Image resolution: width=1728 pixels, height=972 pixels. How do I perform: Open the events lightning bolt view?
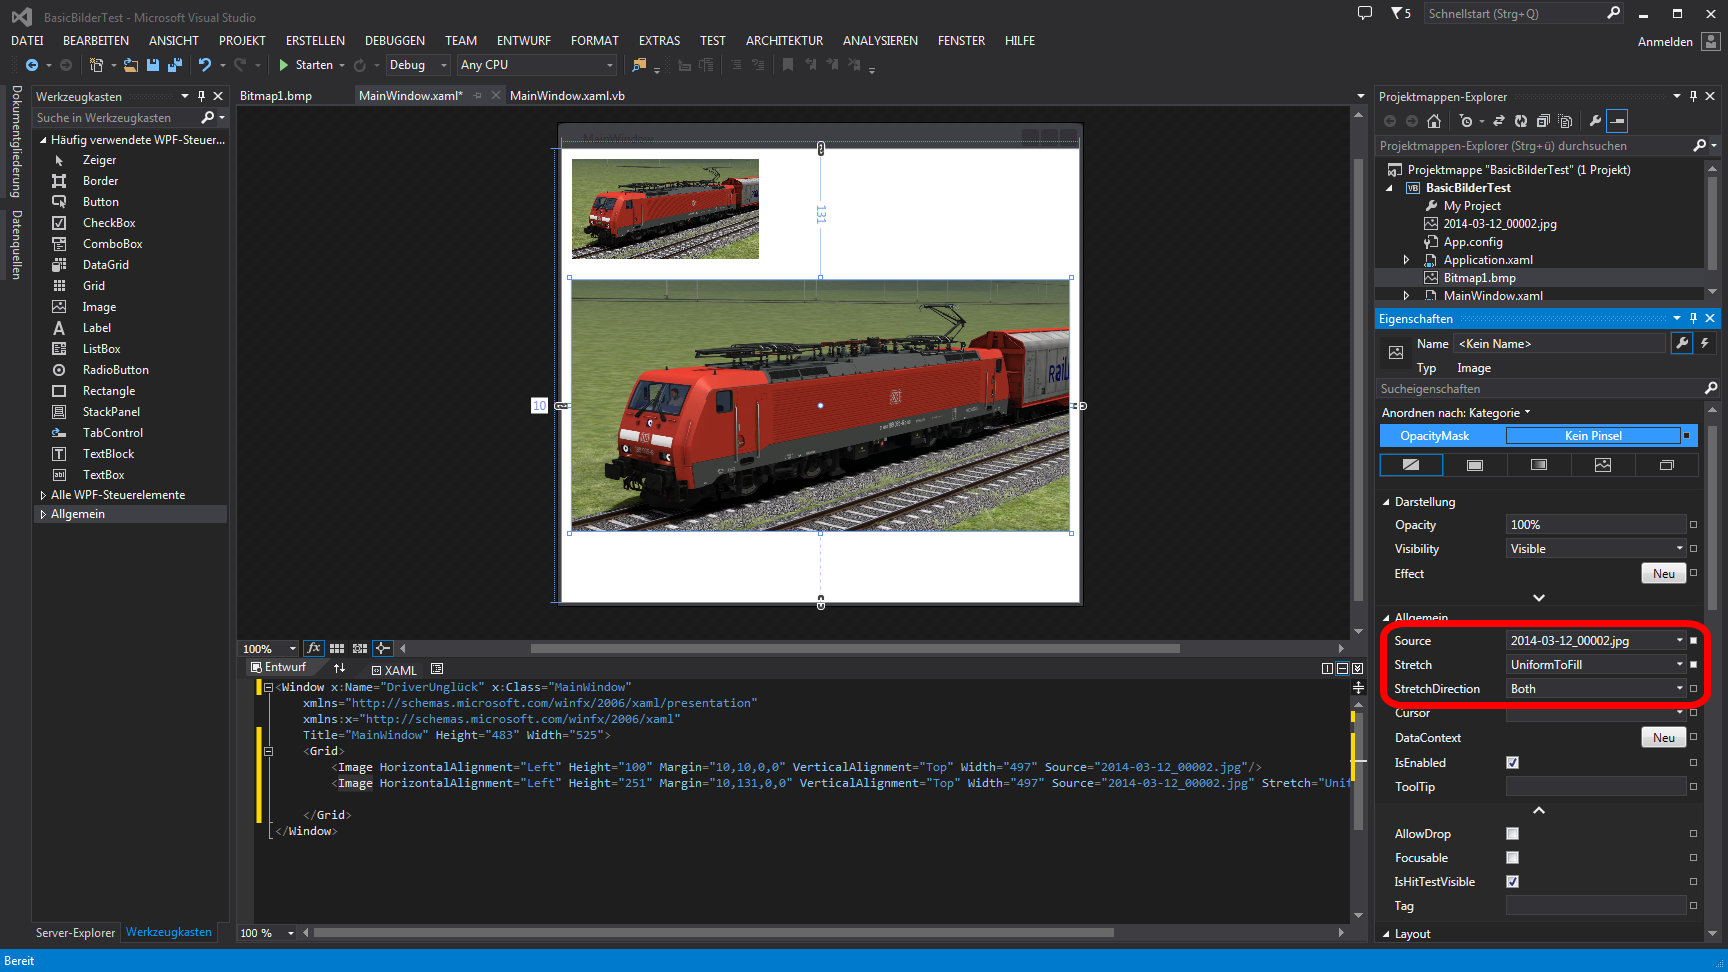[x=1705, y=343]
